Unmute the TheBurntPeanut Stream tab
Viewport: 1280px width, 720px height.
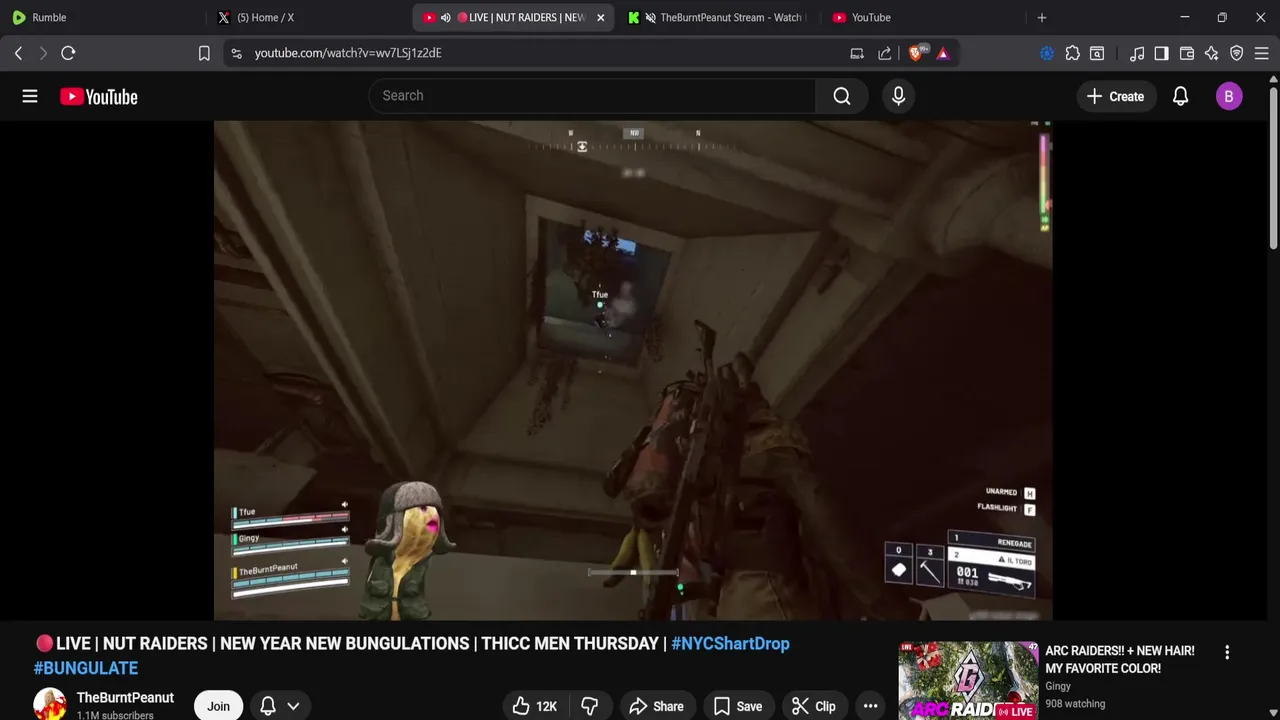651,17
